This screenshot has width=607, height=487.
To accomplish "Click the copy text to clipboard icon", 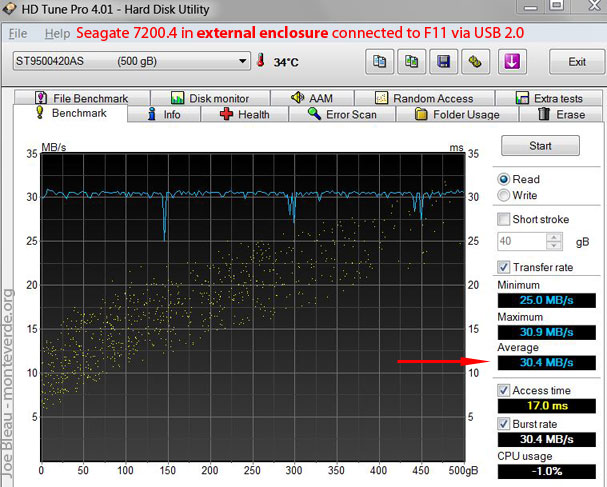I will (x=379, y=62).
